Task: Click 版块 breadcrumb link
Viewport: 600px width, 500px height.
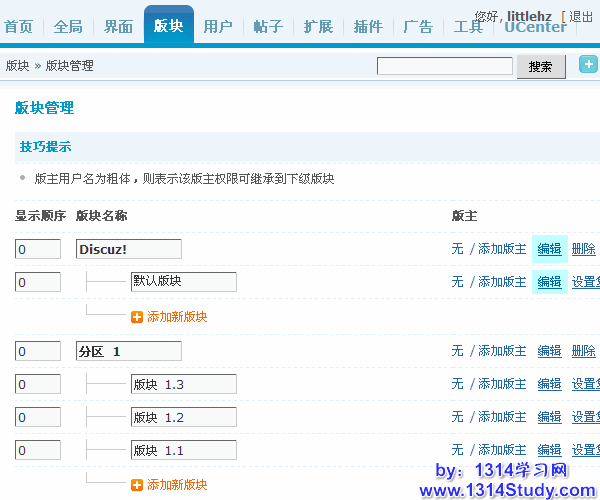Action: click(17, 66)
